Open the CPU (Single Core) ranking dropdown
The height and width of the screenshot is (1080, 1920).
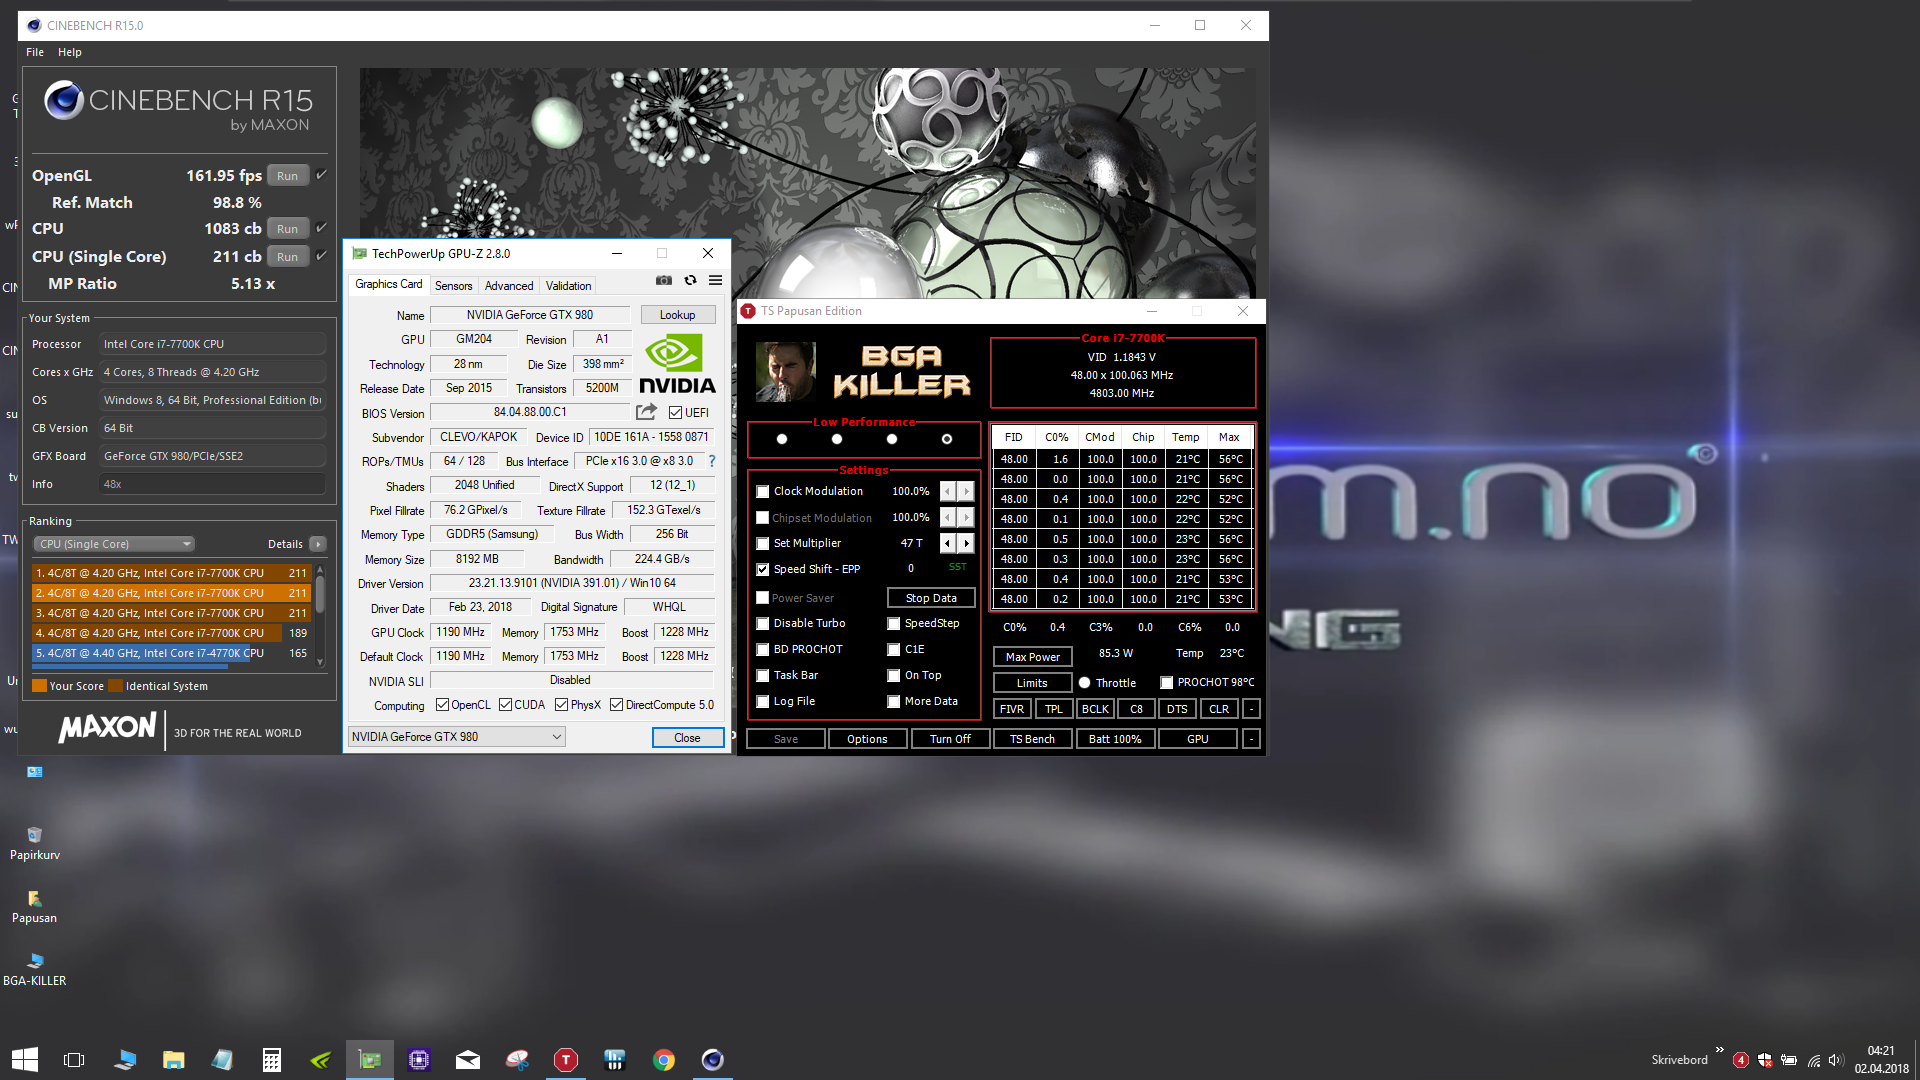(x=114, y=544)
